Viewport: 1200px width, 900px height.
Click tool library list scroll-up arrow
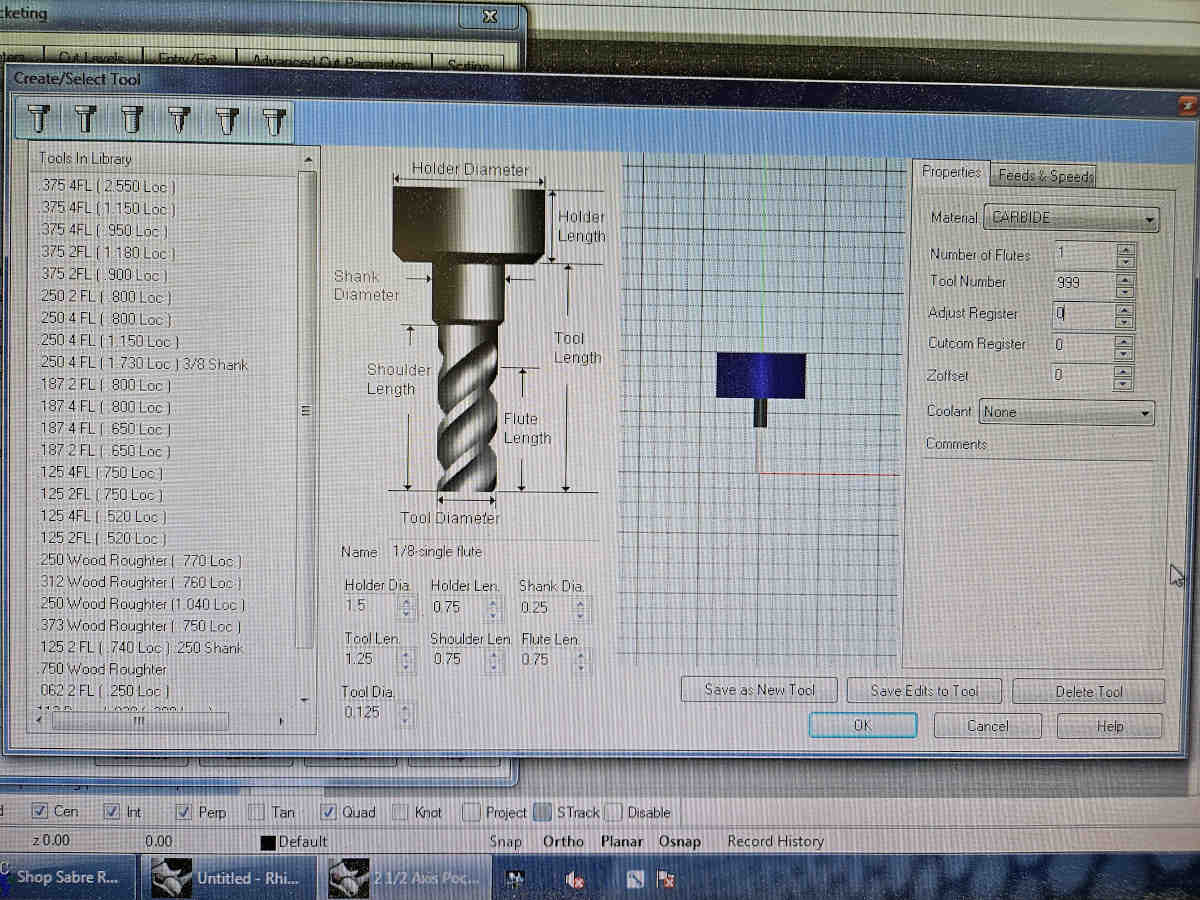coord(307,160)
